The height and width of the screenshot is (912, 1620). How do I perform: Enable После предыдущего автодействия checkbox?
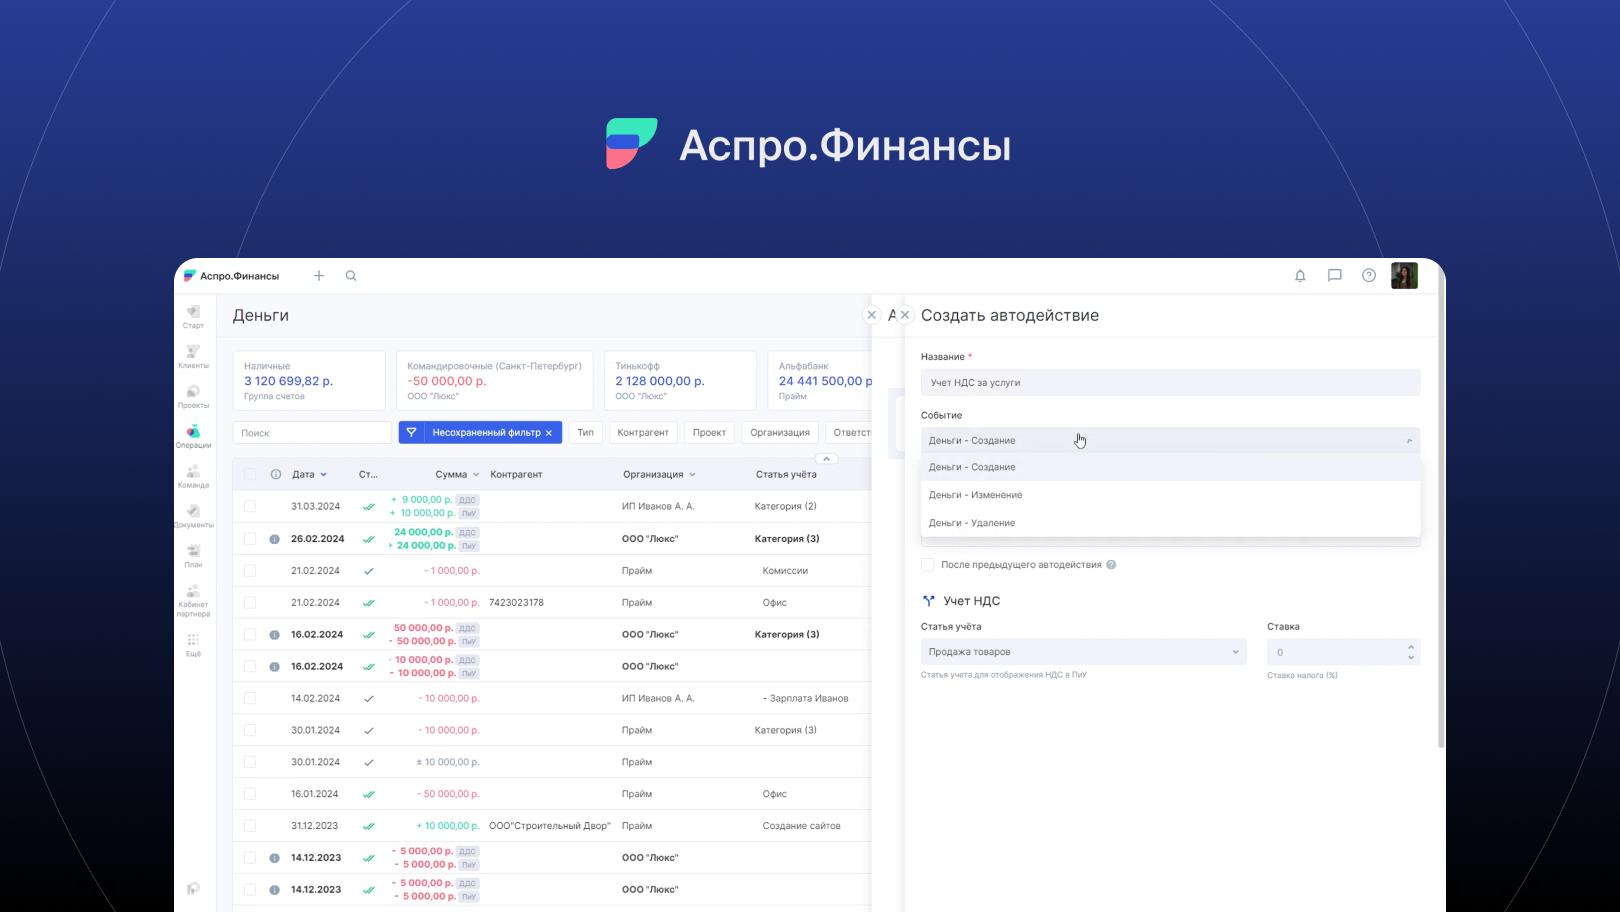click(928, 565)
